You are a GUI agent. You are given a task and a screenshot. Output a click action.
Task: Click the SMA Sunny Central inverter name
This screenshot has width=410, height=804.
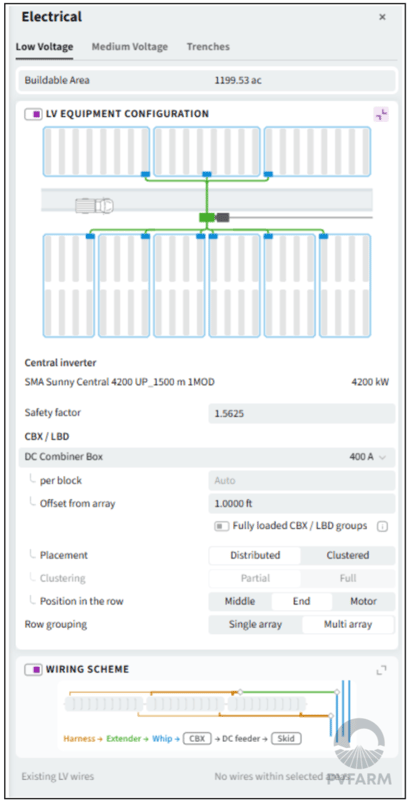click(x=119, y=382)
